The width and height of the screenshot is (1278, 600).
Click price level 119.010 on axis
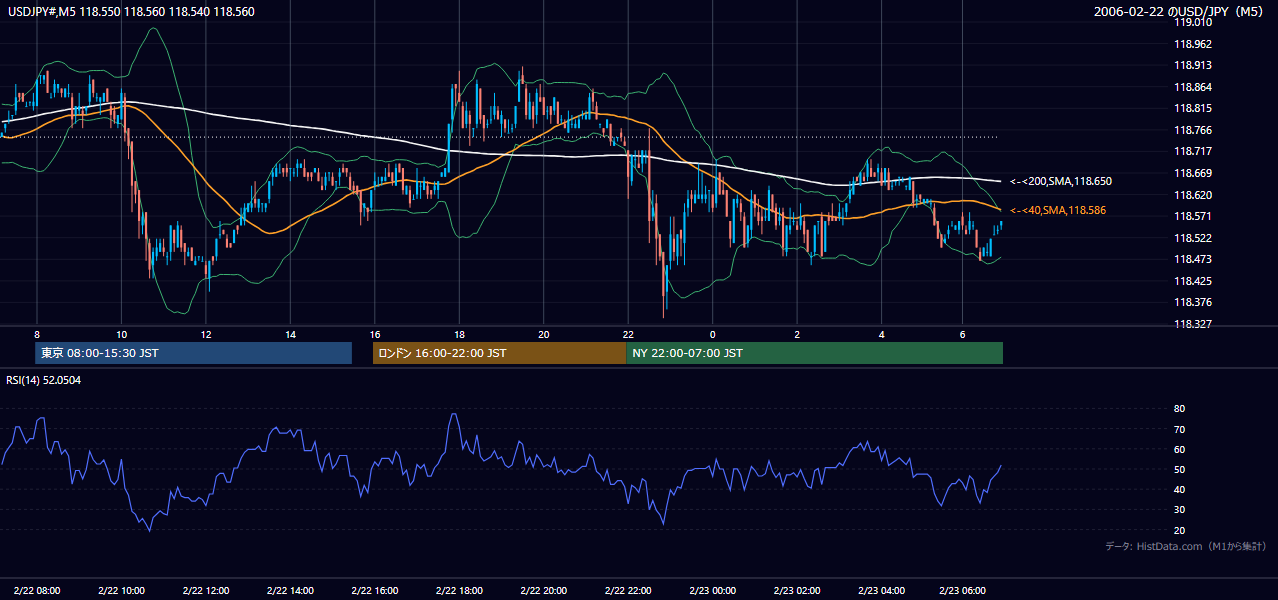(1192, 22)
